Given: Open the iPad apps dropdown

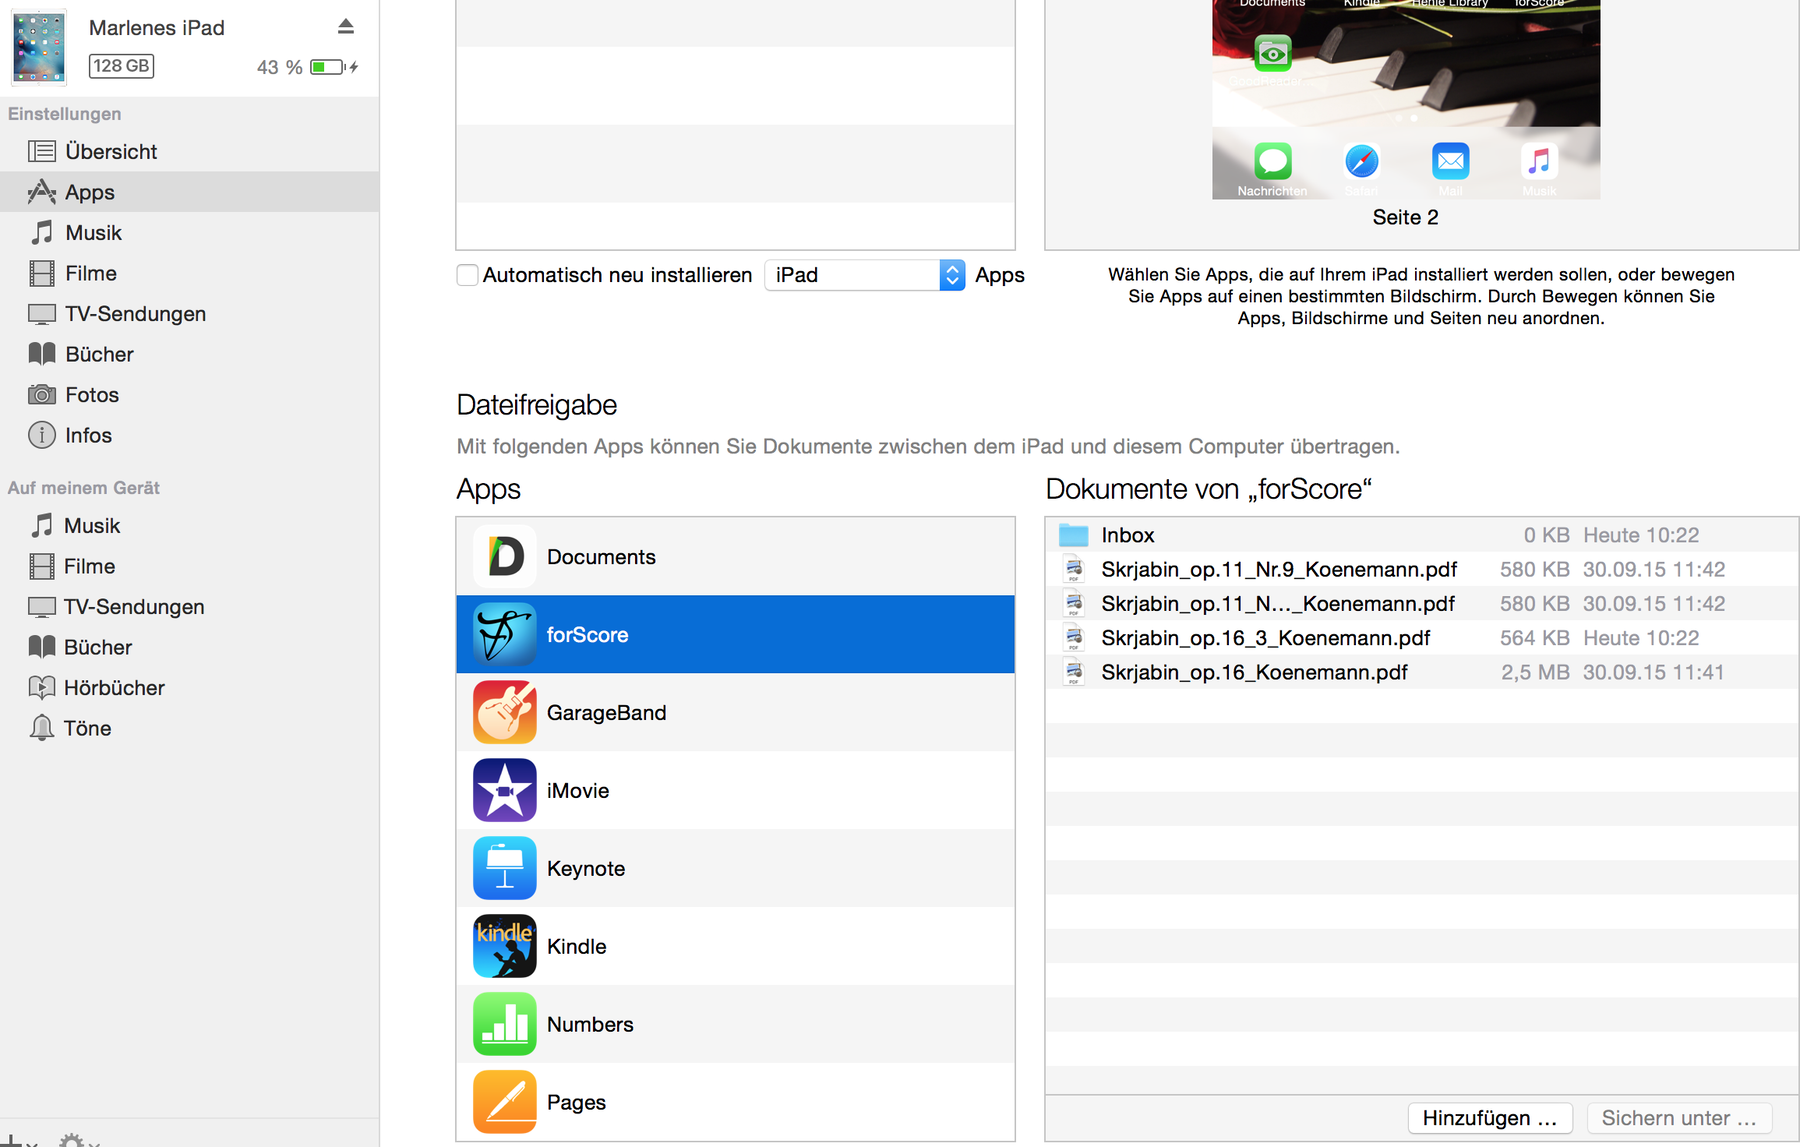Looking at the screenshot, I should coord(864,275).
